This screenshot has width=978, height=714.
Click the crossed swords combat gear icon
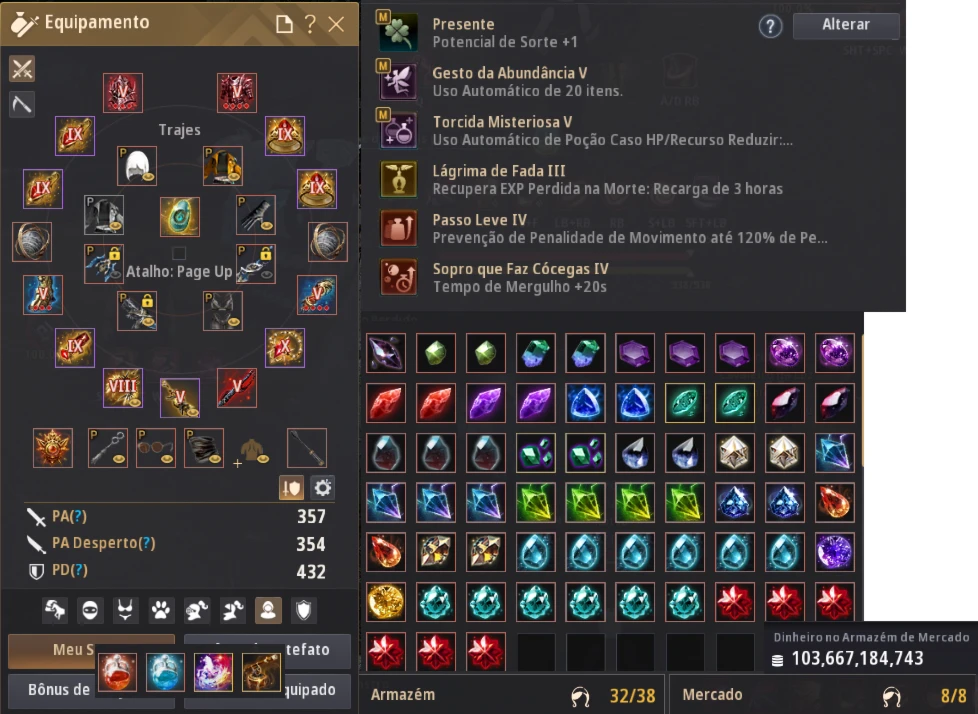click(22, 69)
